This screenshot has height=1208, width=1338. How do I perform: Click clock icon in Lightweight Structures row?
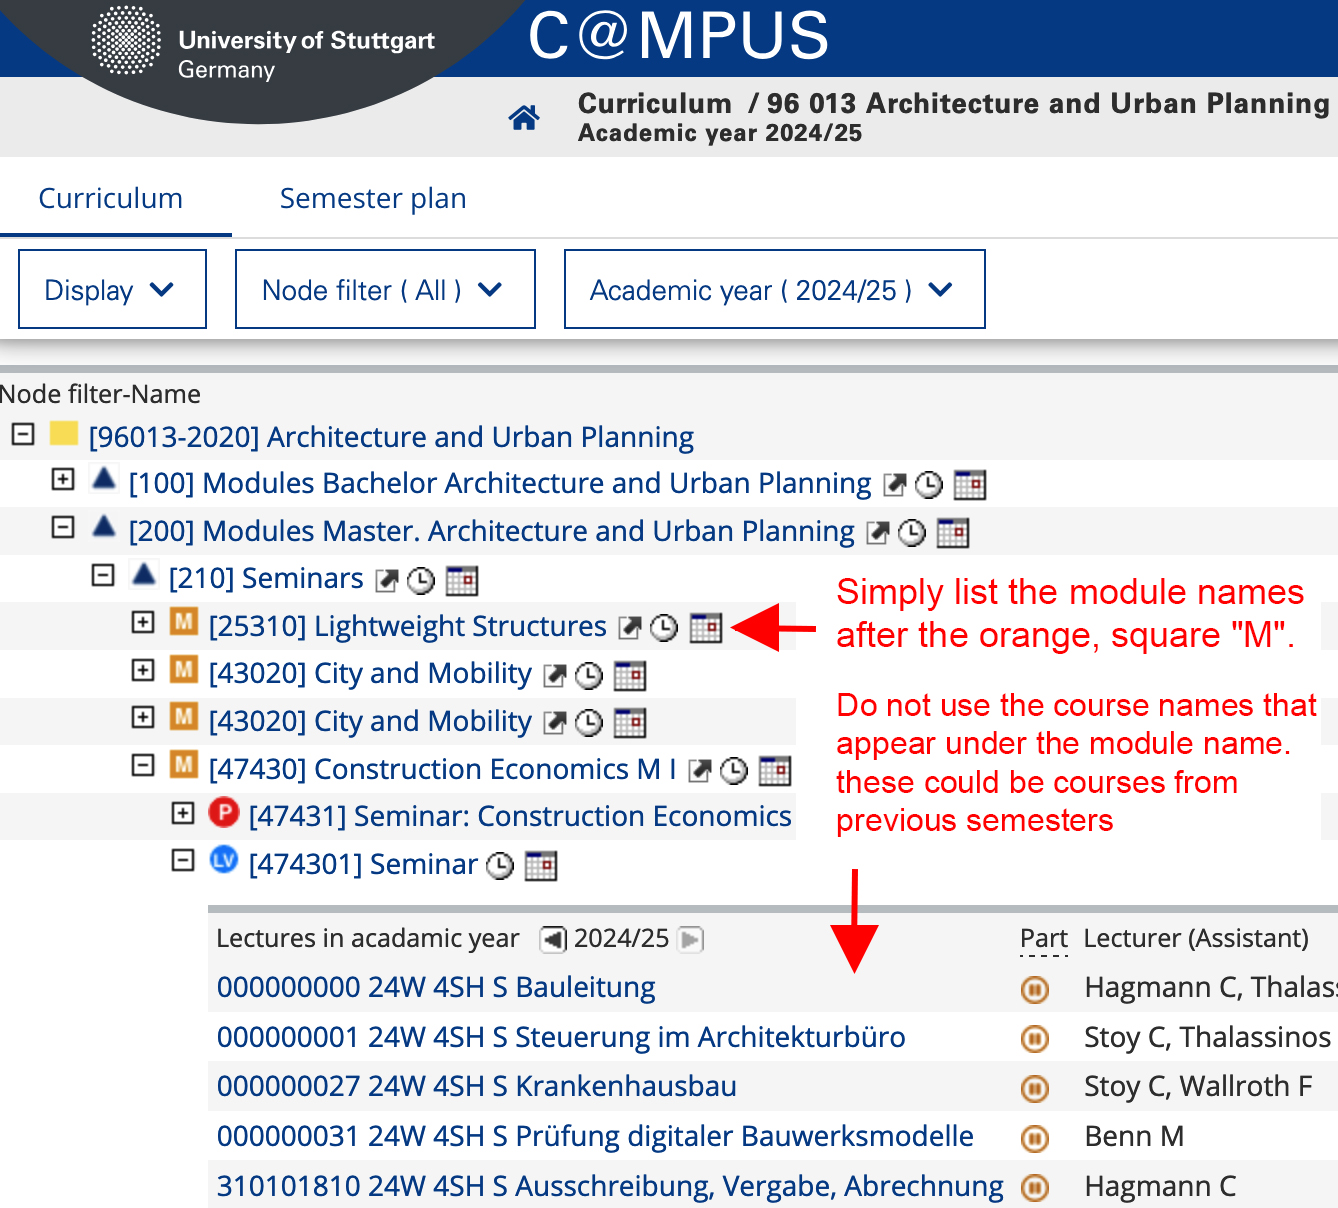[664, 628]
